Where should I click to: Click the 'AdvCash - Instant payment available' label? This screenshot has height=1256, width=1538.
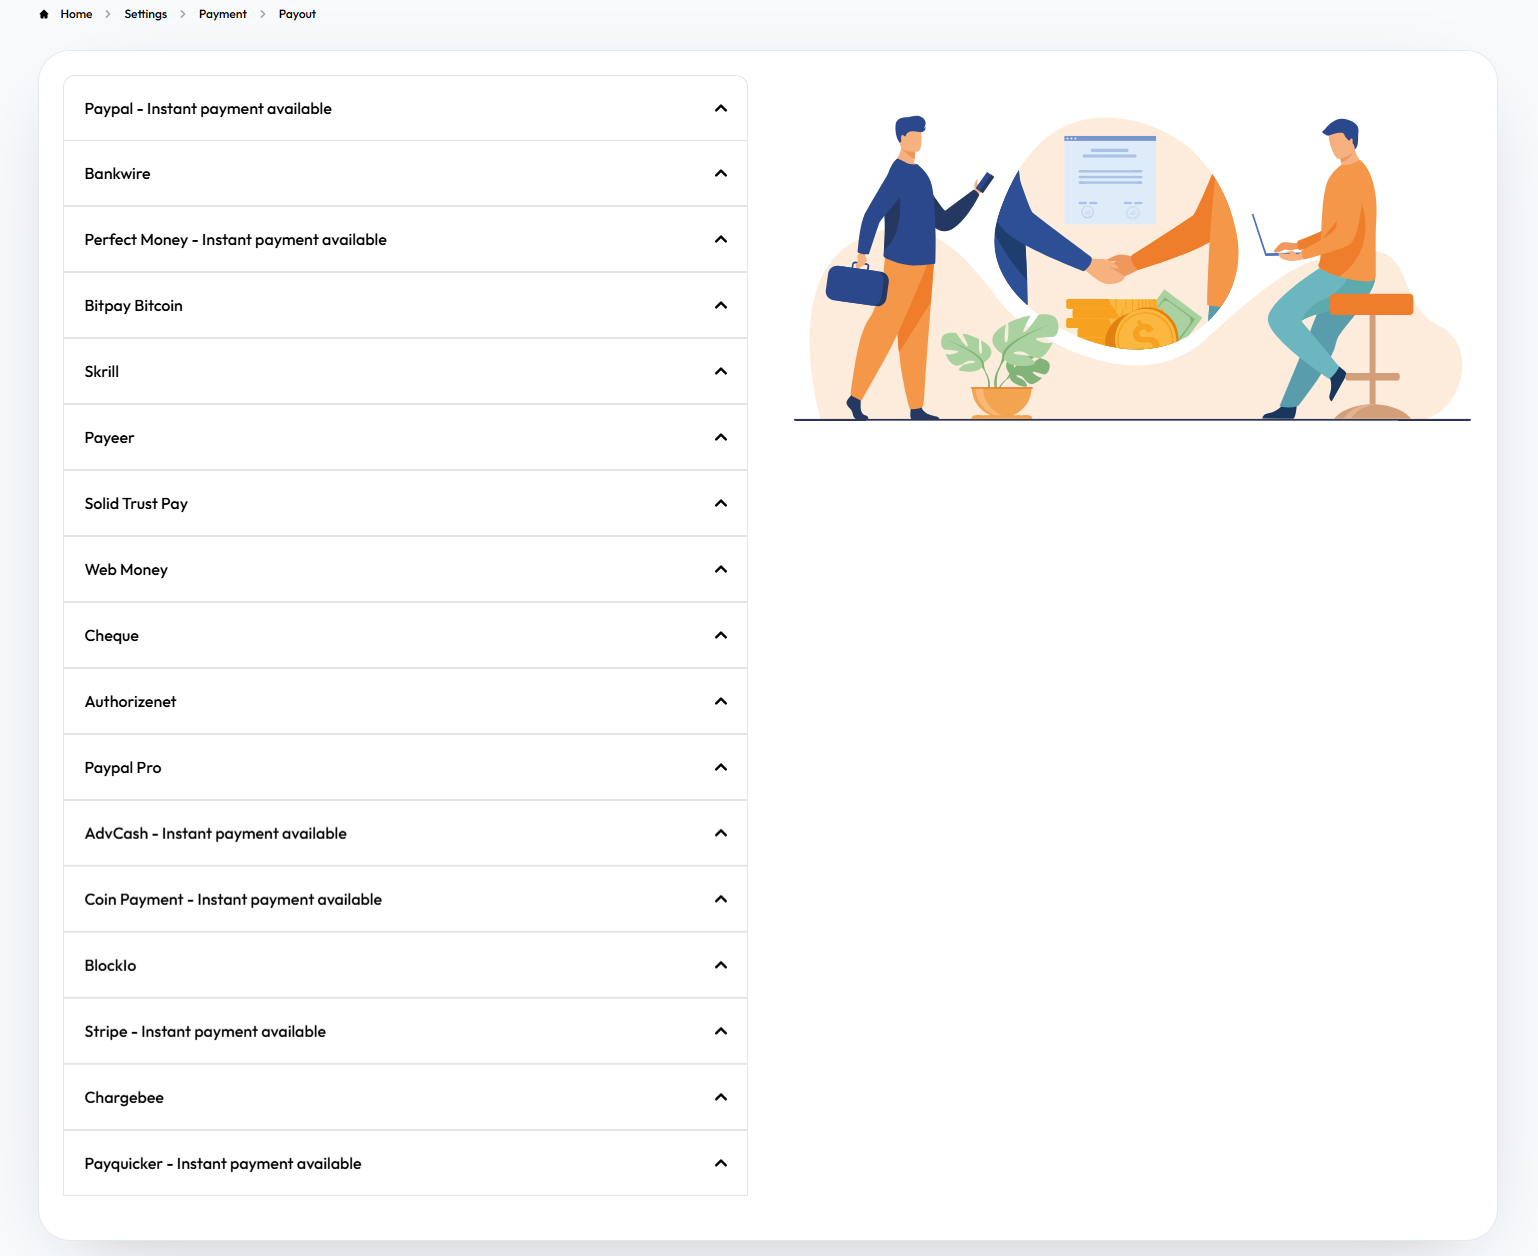(x=216, y=834)
